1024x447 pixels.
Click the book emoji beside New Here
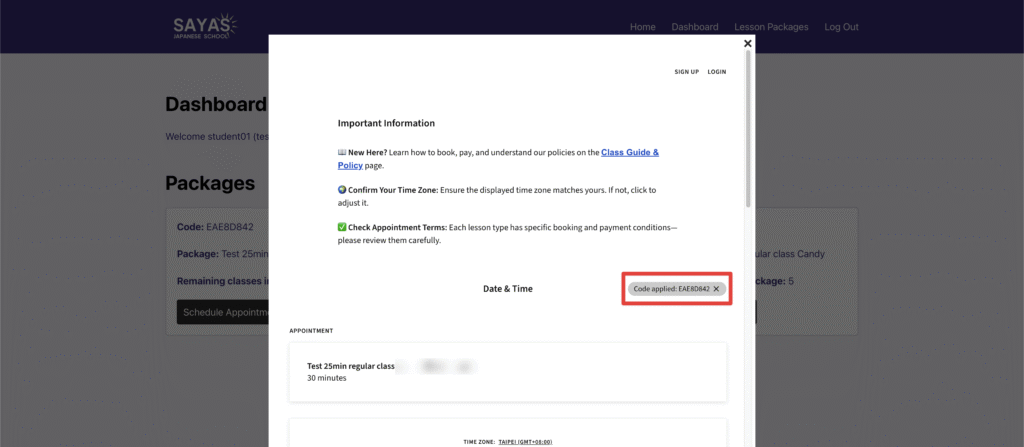342,153
